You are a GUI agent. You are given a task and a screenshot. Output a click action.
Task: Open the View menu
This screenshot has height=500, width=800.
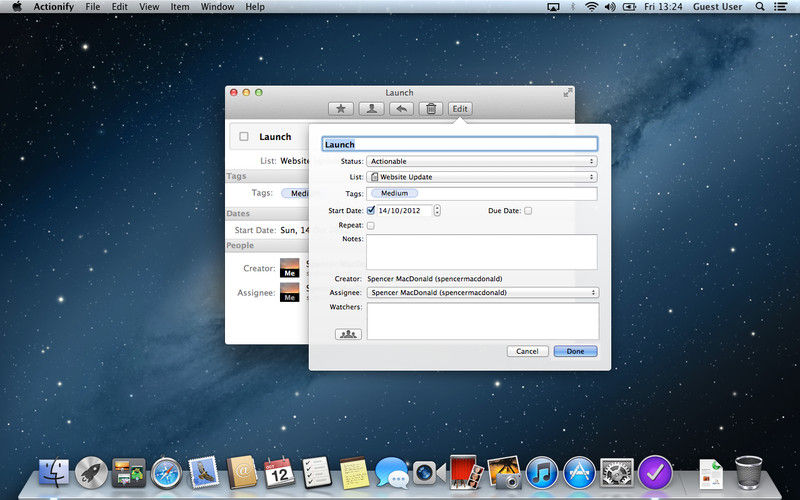(x=149, y=7)
